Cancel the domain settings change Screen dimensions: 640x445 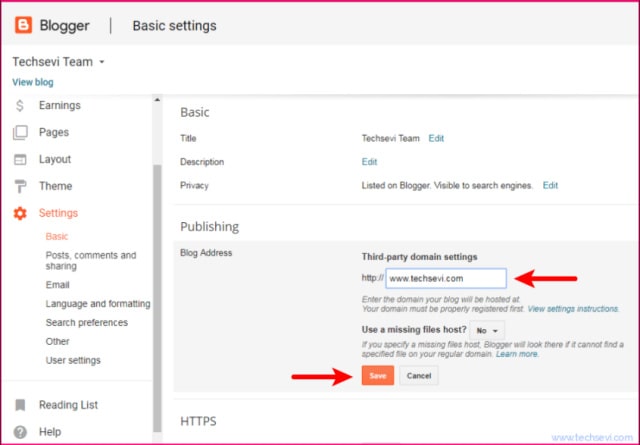coord(419,376)
